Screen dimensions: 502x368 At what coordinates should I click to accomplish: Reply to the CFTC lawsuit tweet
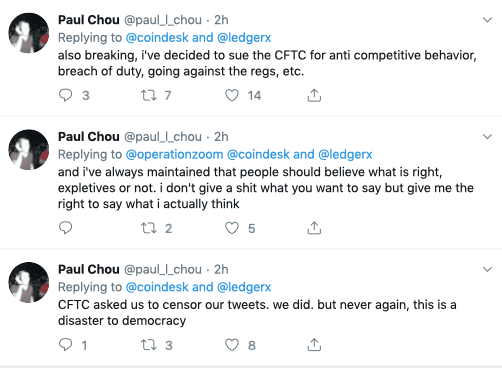point(65,95)
